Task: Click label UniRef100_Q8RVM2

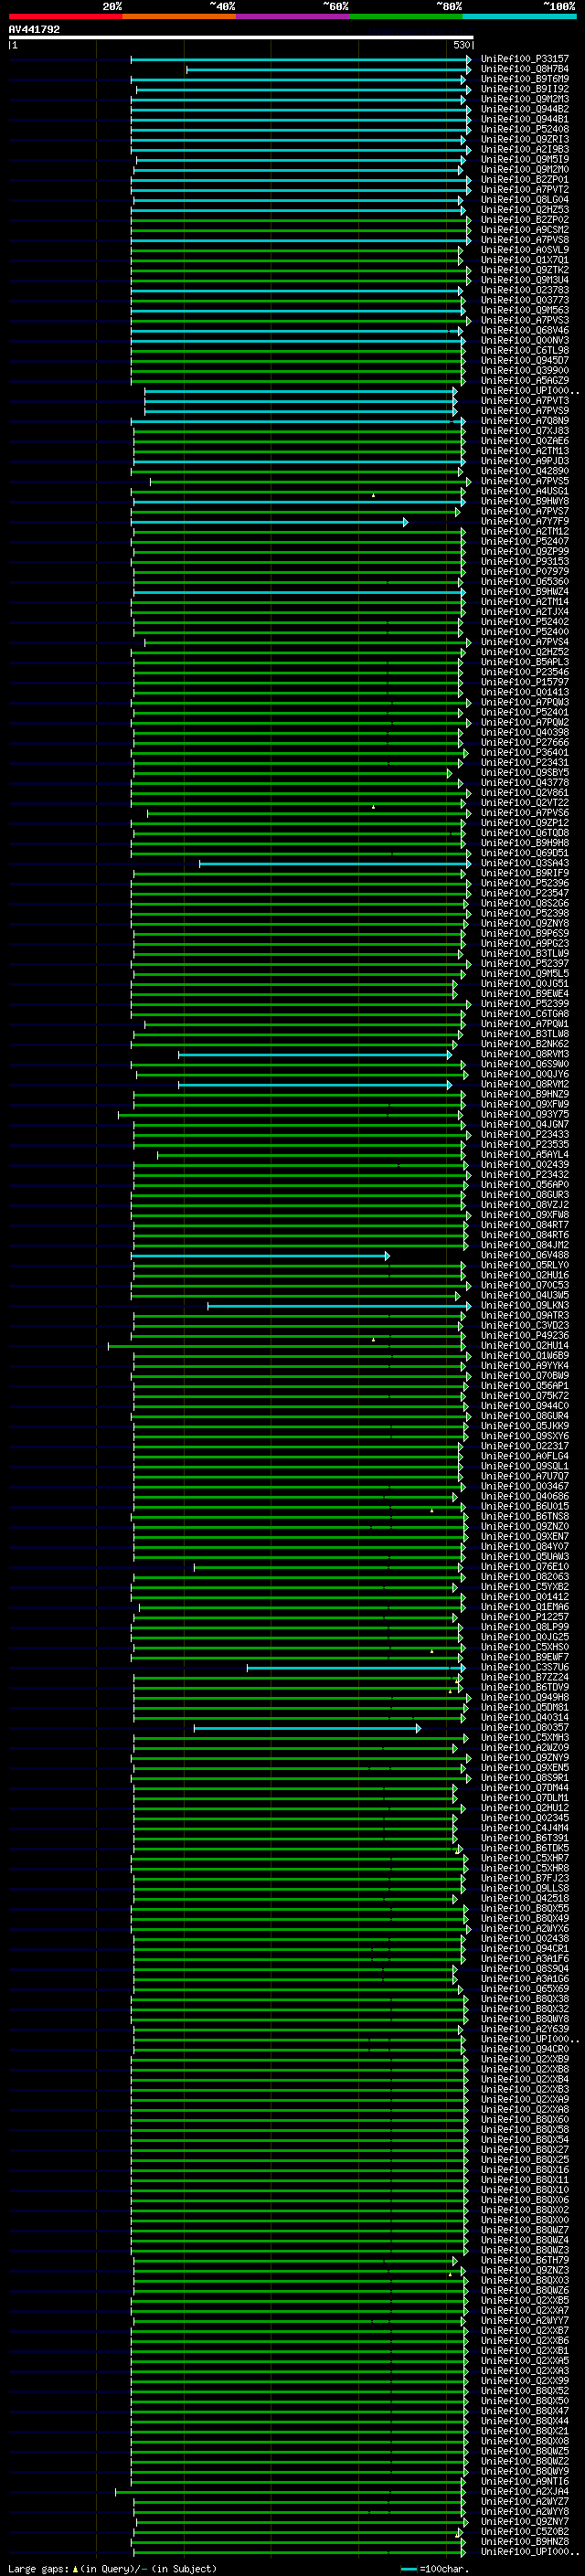Action: [525, 1085]
